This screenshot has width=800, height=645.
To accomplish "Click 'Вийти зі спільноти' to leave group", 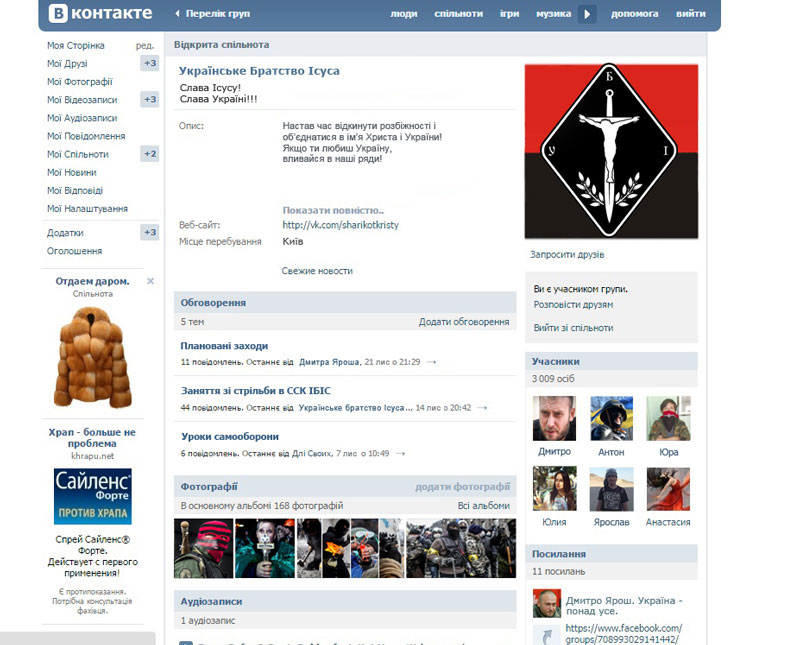I will (x=573, y=328).
